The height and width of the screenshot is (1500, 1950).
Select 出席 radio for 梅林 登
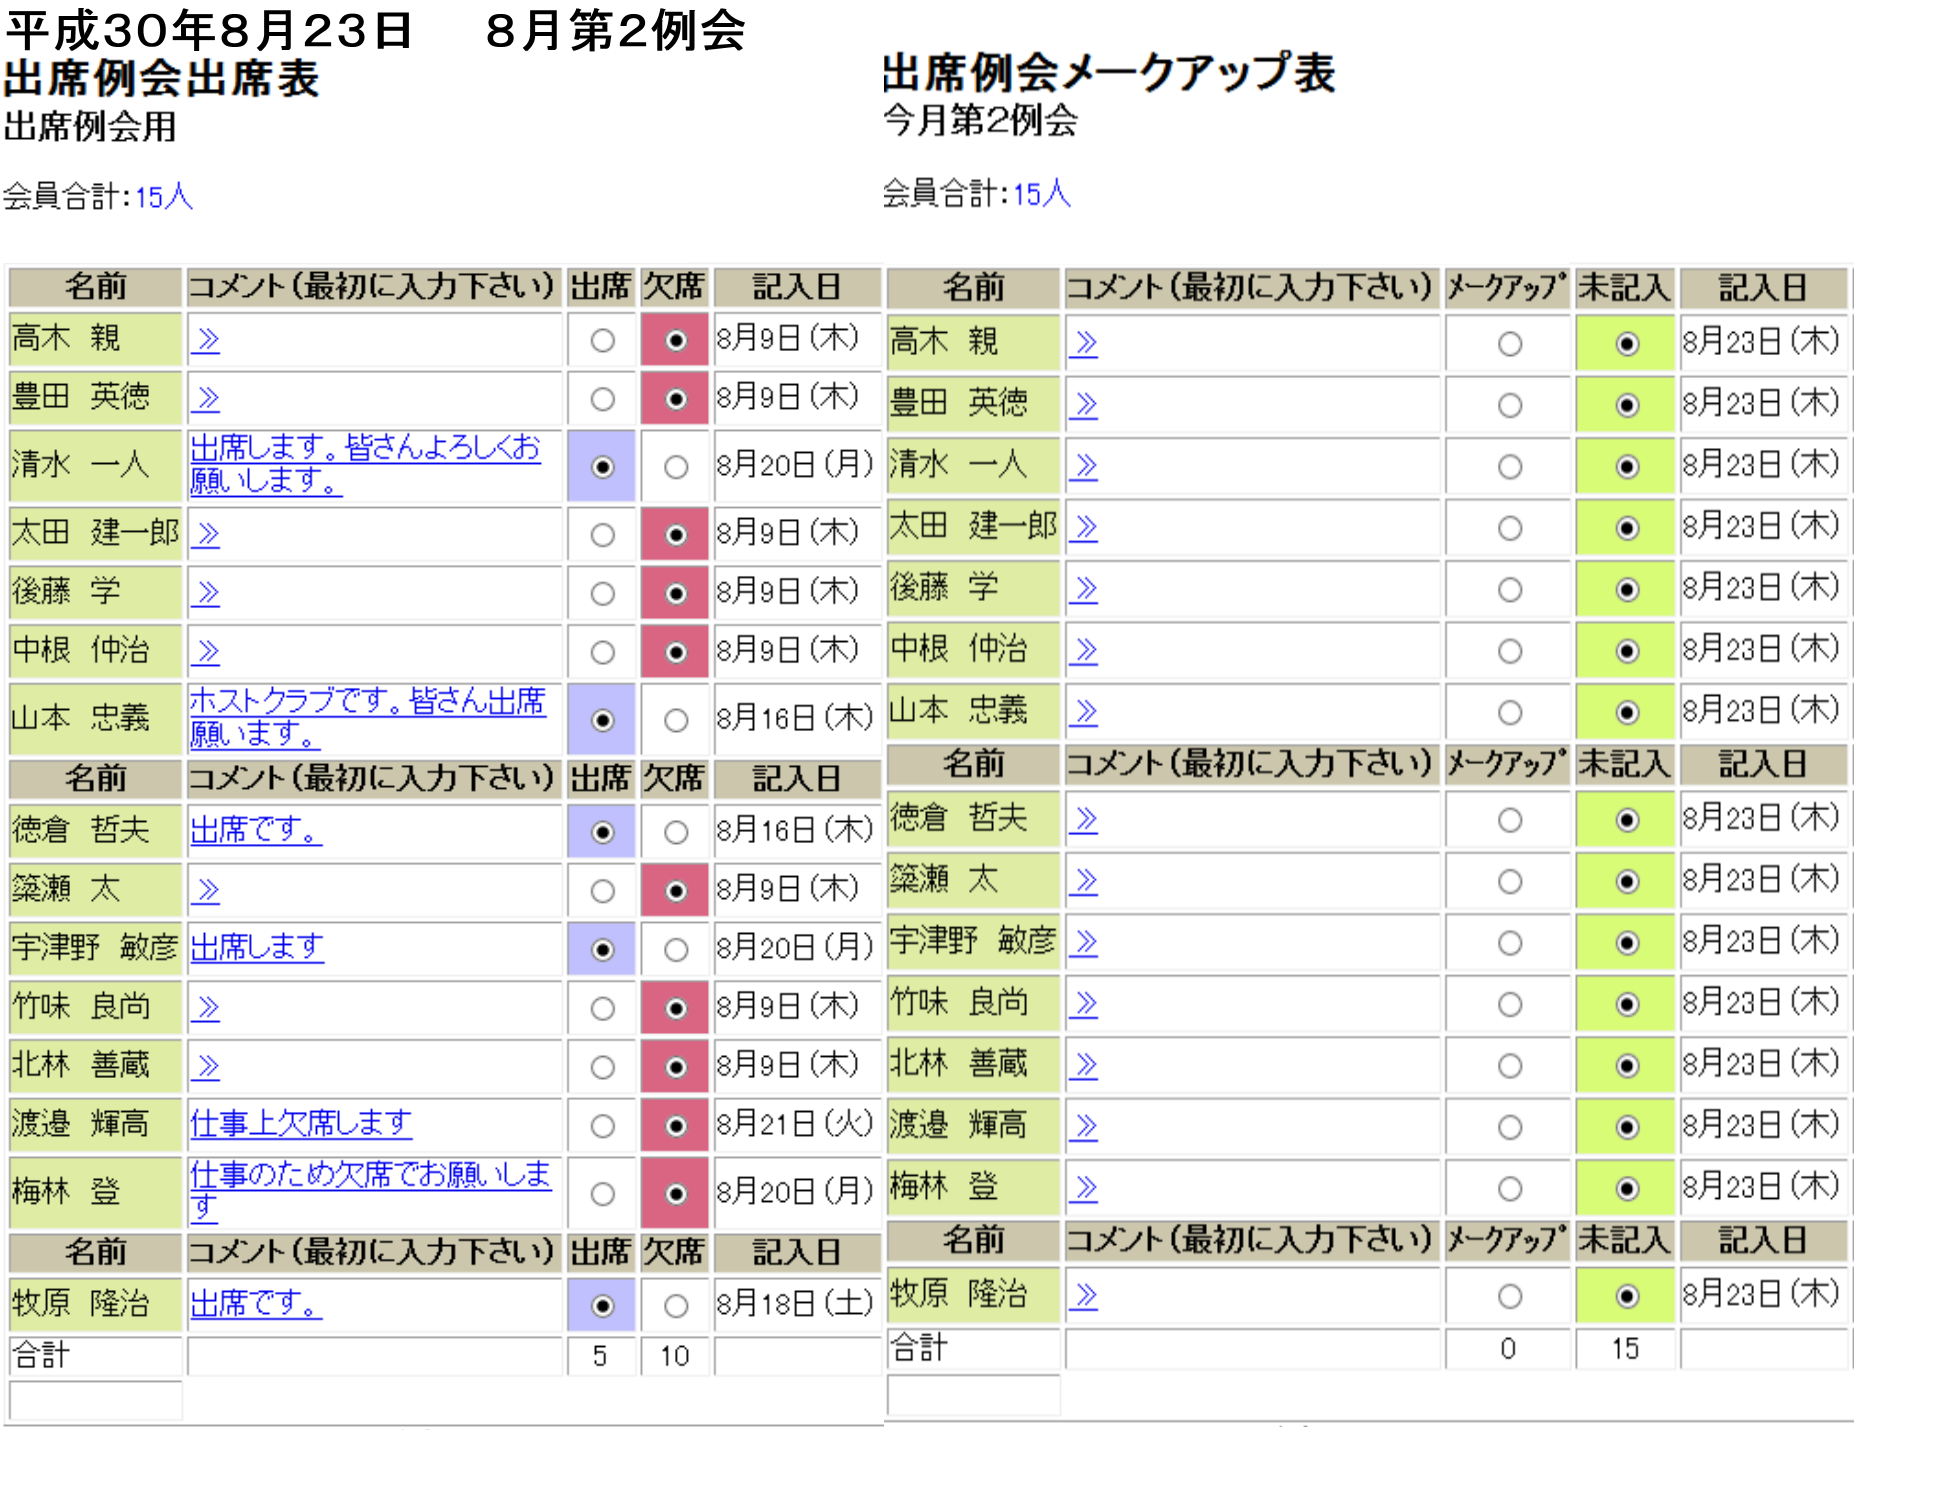[x=602, y=1194]
